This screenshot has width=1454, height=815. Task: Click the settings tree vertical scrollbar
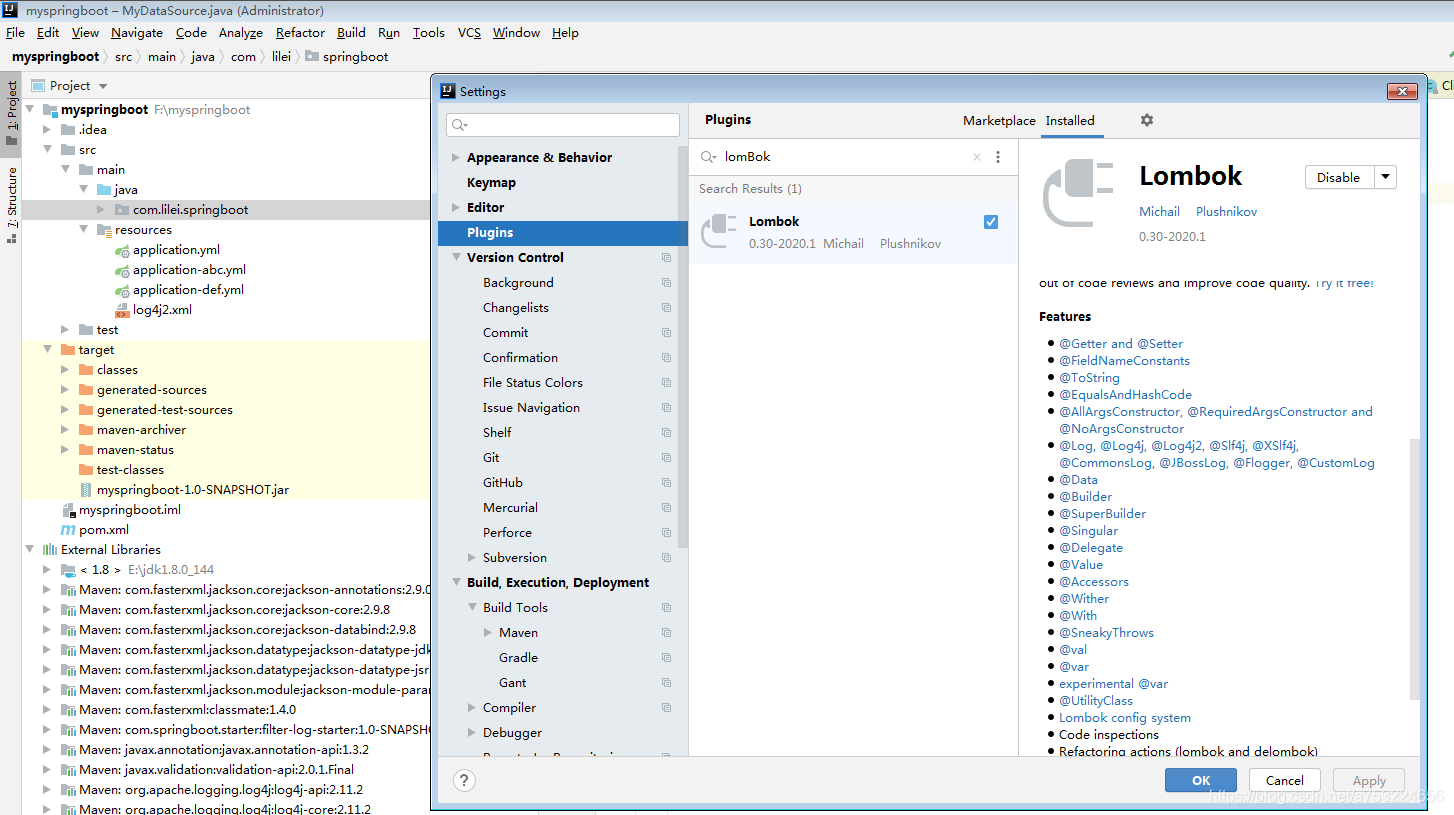(x=683, y=345)
